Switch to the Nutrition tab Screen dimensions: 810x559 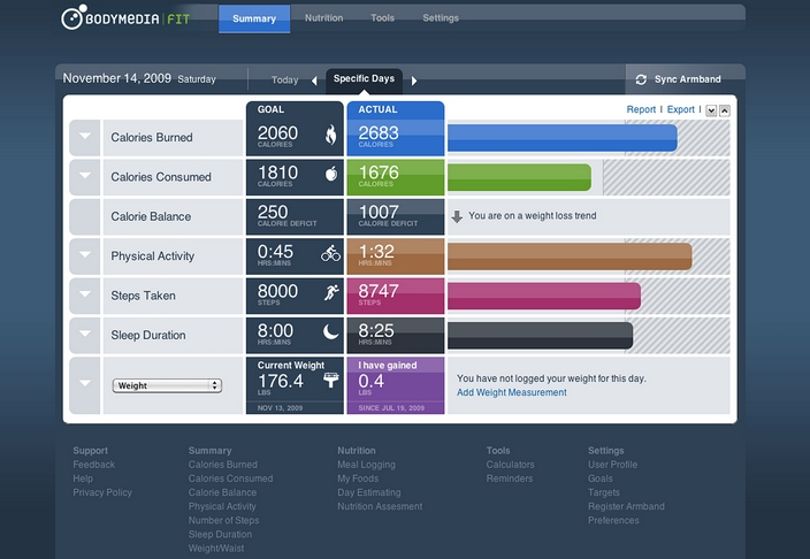[324, 18]
